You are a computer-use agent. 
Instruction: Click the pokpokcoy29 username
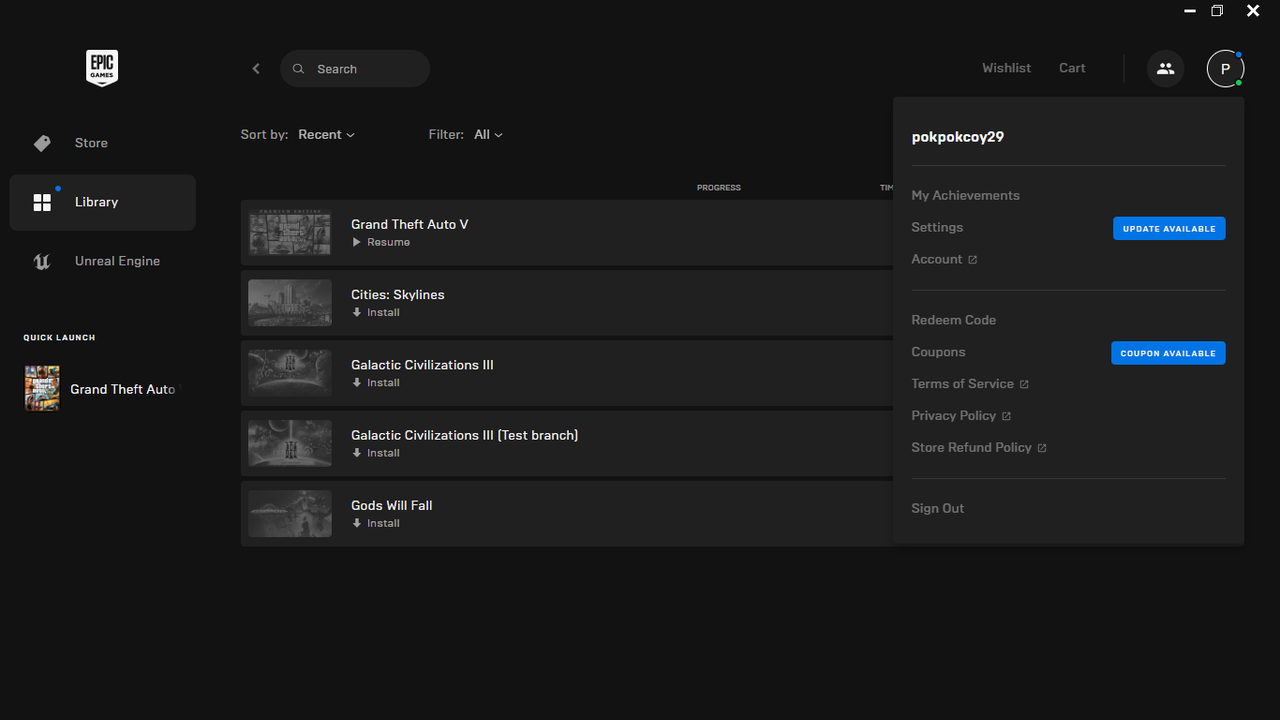958,137
